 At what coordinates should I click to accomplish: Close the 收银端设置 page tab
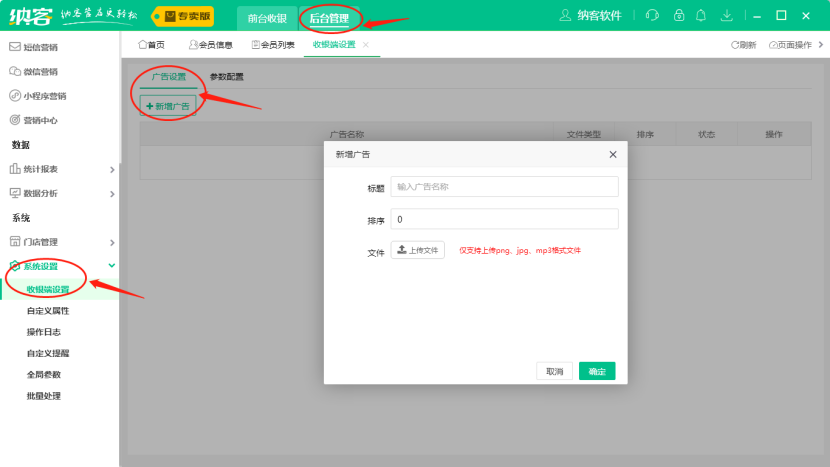(x=366, y=45)
